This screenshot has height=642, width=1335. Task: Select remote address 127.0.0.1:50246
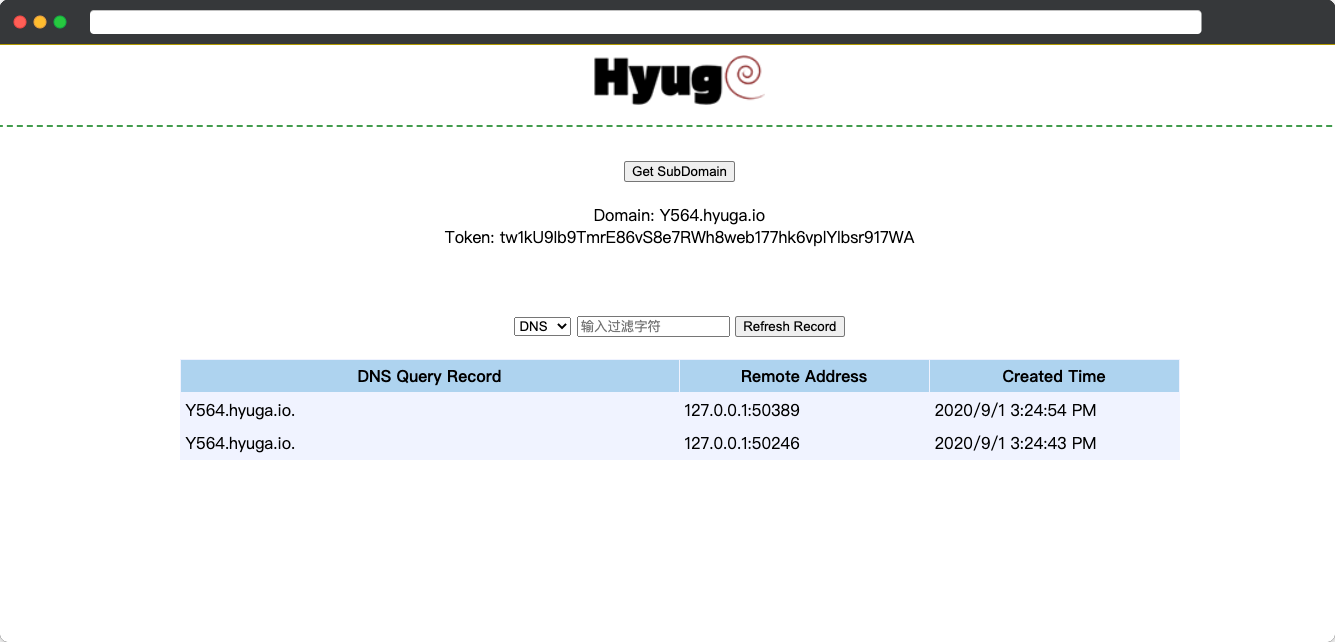[742, 443]
